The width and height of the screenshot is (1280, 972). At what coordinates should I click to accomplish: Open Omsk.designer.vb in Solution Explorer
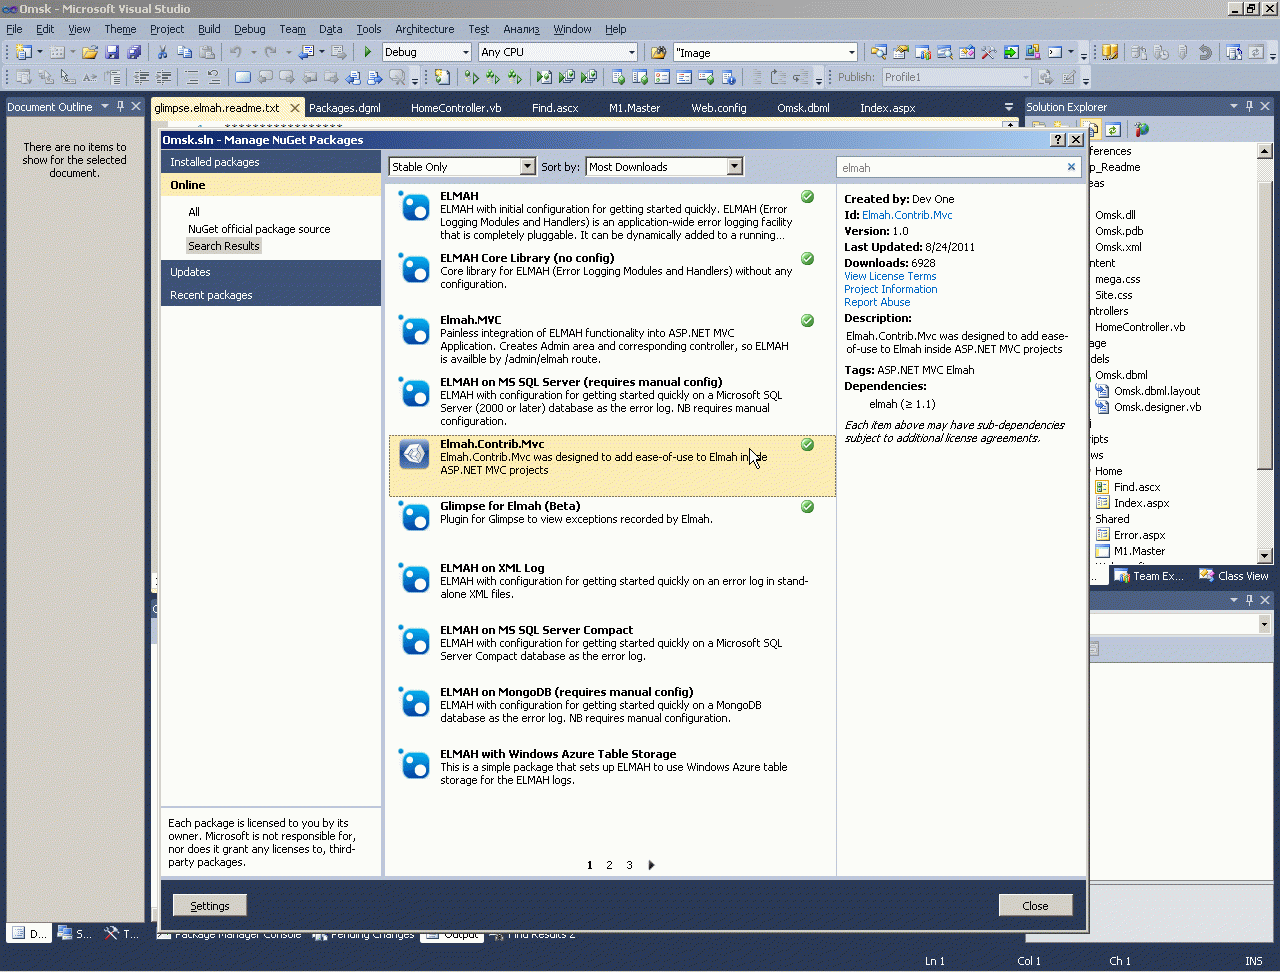point(1157,407)
